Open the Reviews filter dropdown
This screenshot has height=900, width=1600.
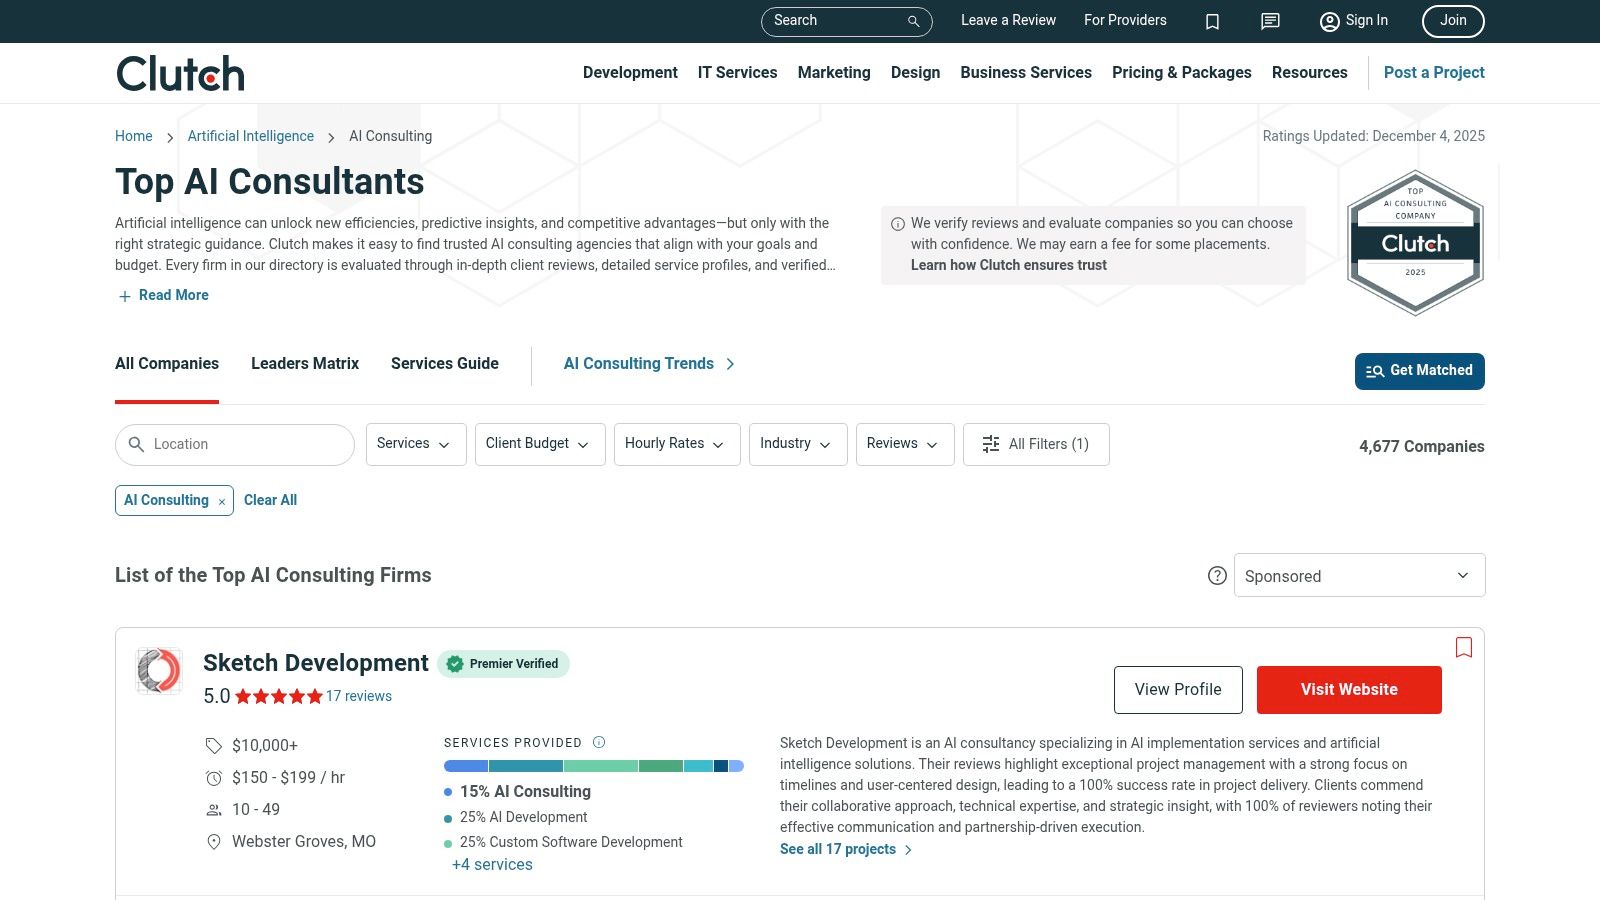(x=905, y=444)
